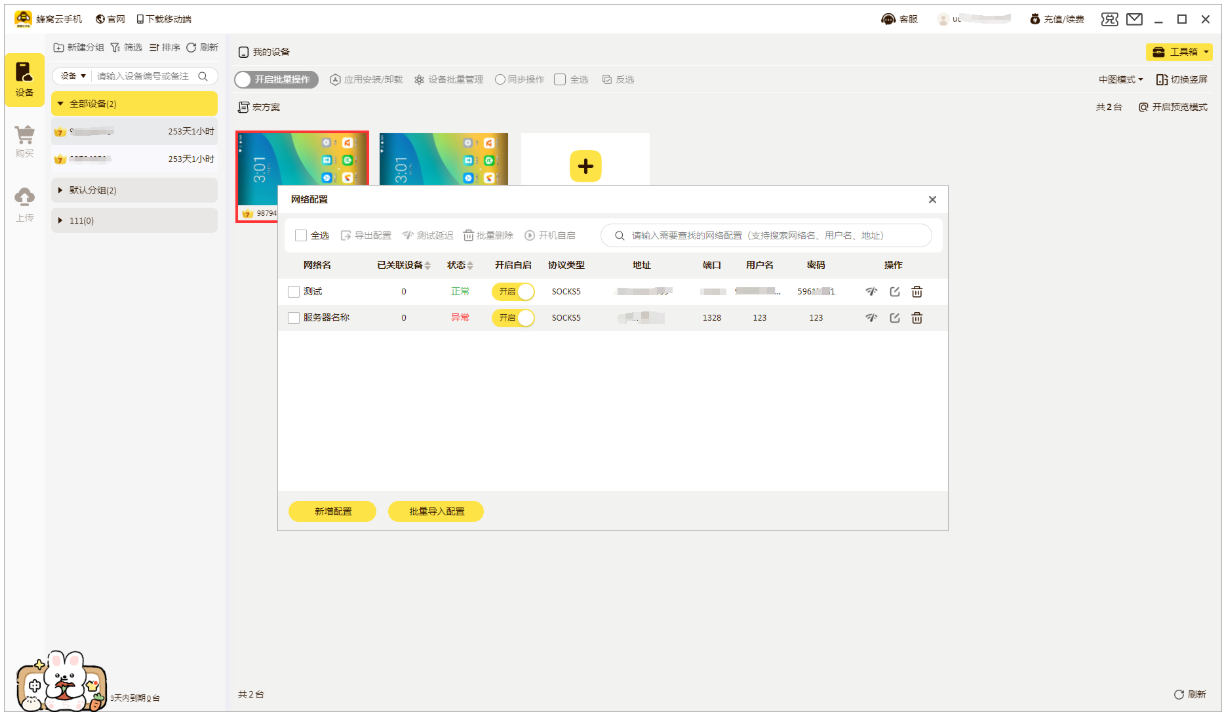Click the delete icon for 测试 row
The height and width of the screenshot is (717, 1227).
916,292
